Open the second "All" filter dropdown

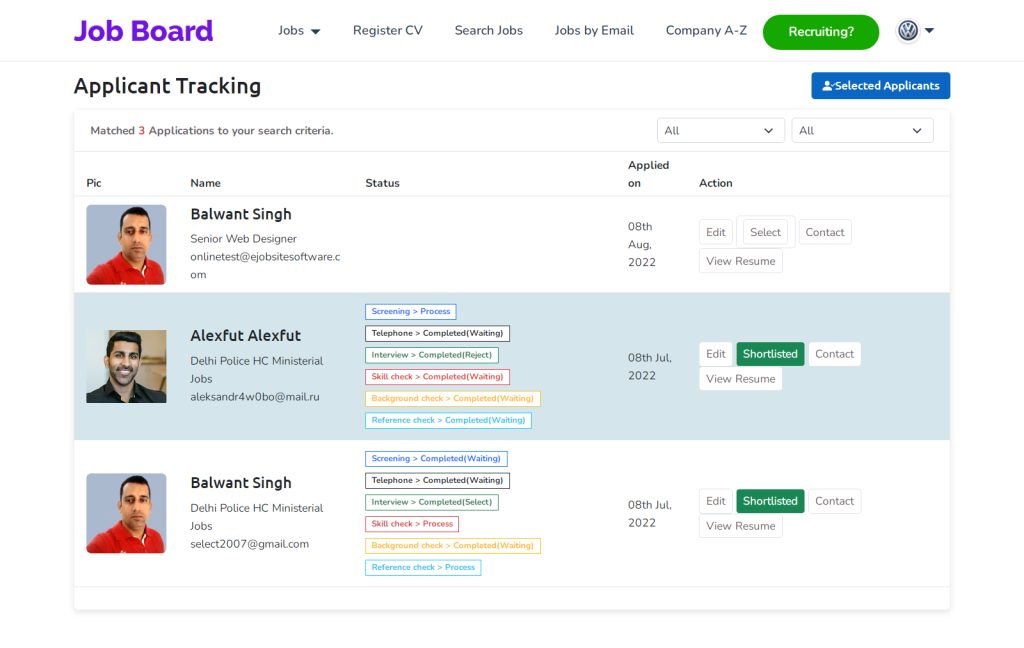[x=862, y=130]
